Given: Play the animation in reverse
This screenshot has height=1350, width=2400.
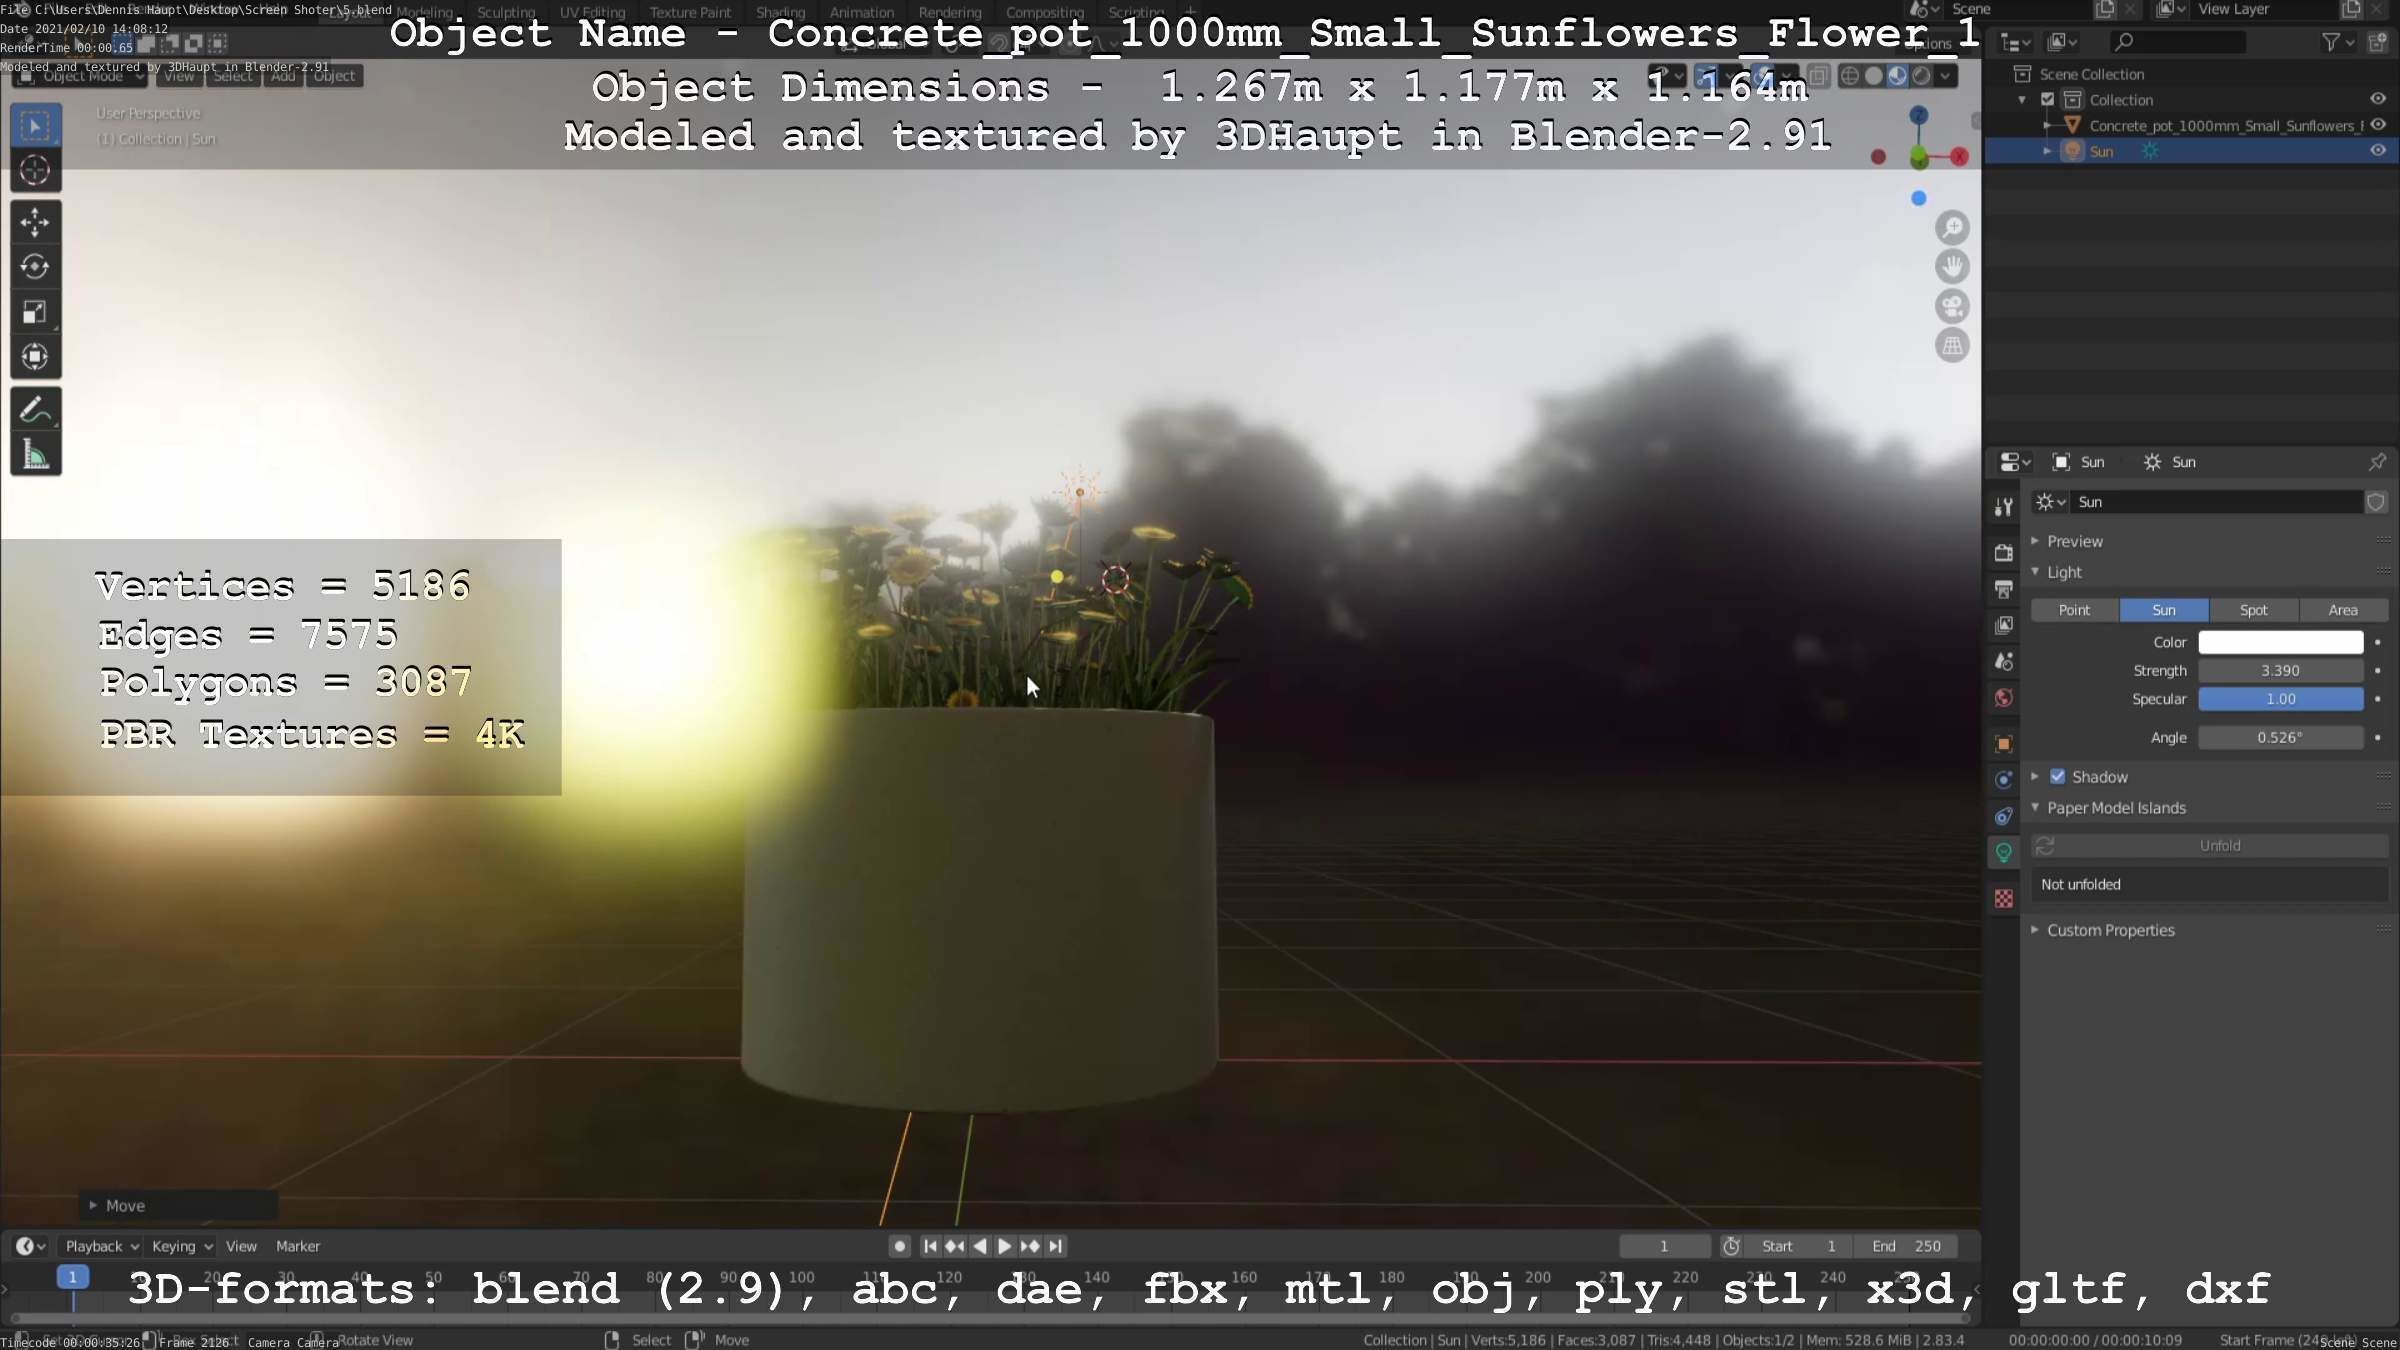Looking at the screenshot, I should click(980, 1246).
